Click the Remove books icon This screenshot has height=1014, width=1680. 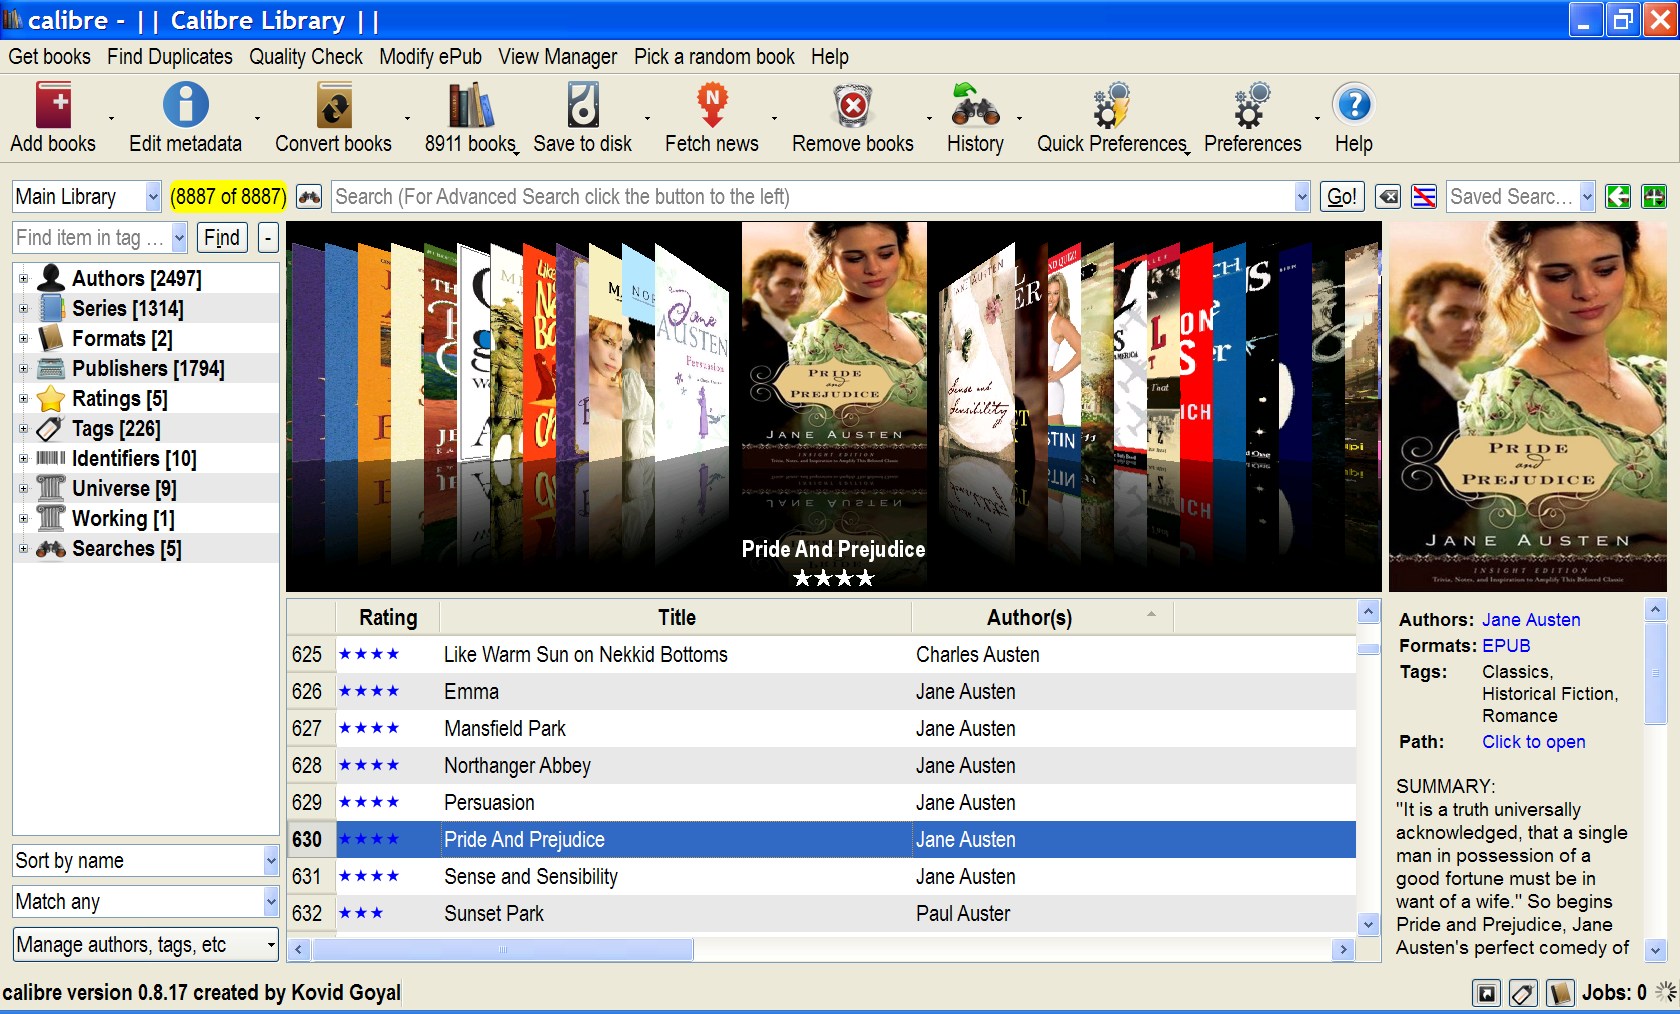pos(852,106)
